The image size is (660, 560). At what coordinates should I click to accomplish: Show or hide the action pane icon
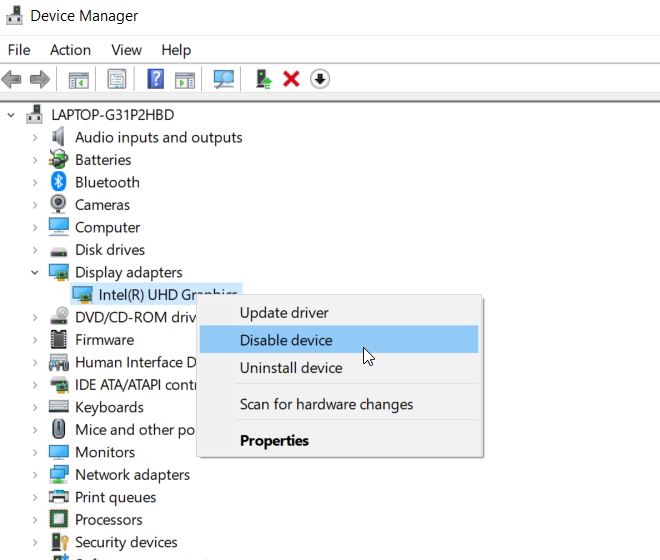[185, 80]
